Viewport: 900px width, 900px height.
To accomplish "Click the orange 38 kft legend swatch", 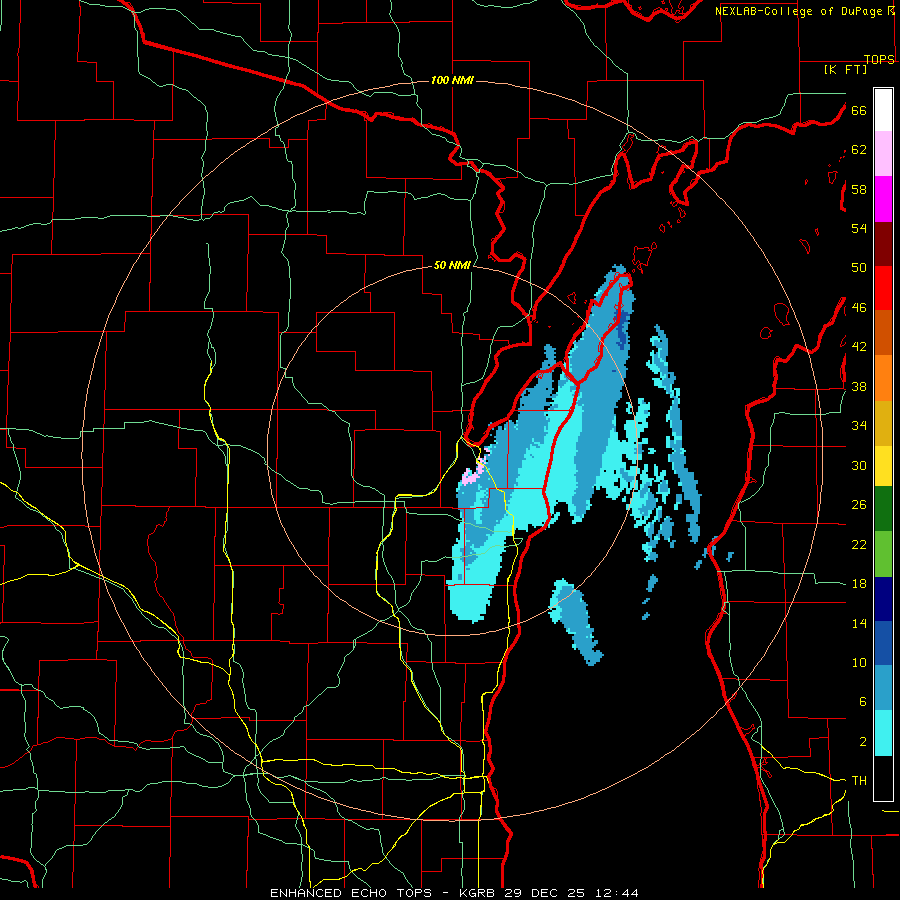I will point(883,378).
